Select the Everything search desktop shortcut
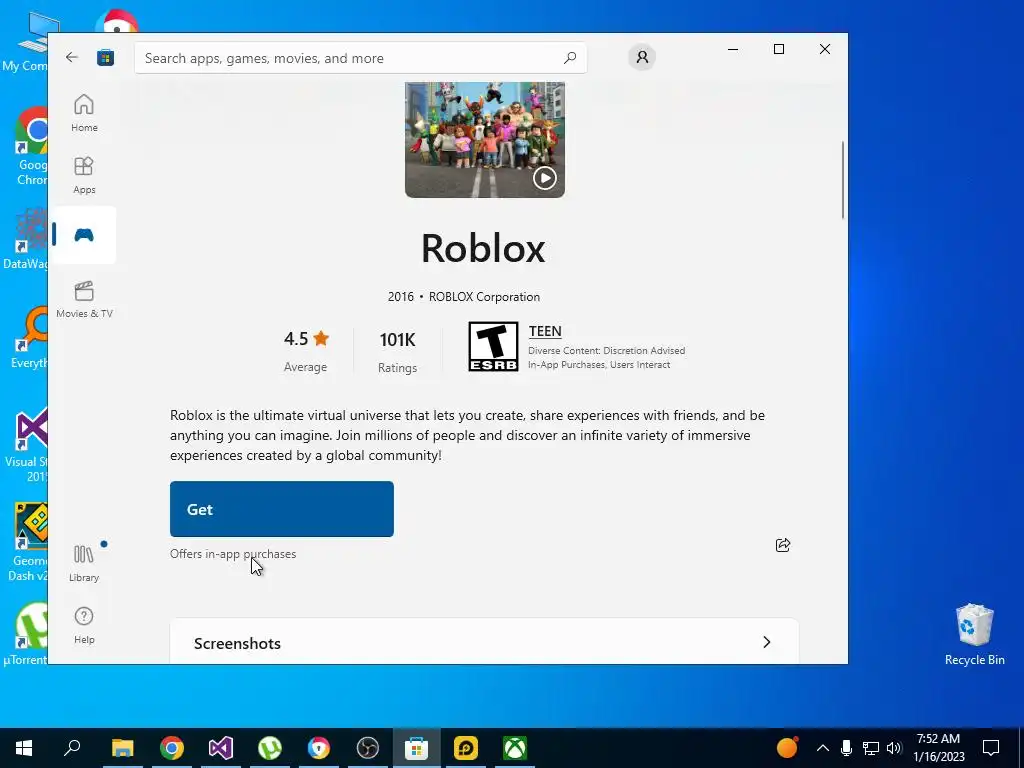The height and width of the screenshot is (768, 1024). [29, 338]
